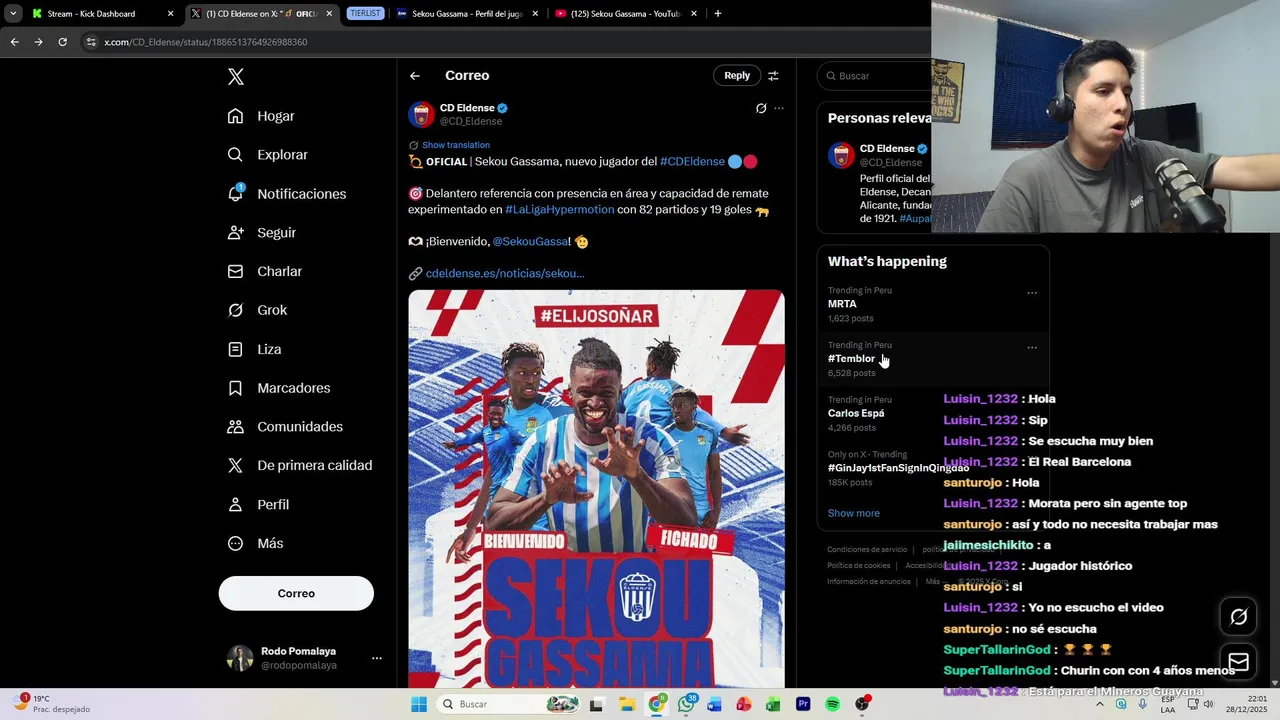The width and height of the screenshot is (1280, 720).
Task: Open Excel from the taskbar
Action: coord(773,704)
